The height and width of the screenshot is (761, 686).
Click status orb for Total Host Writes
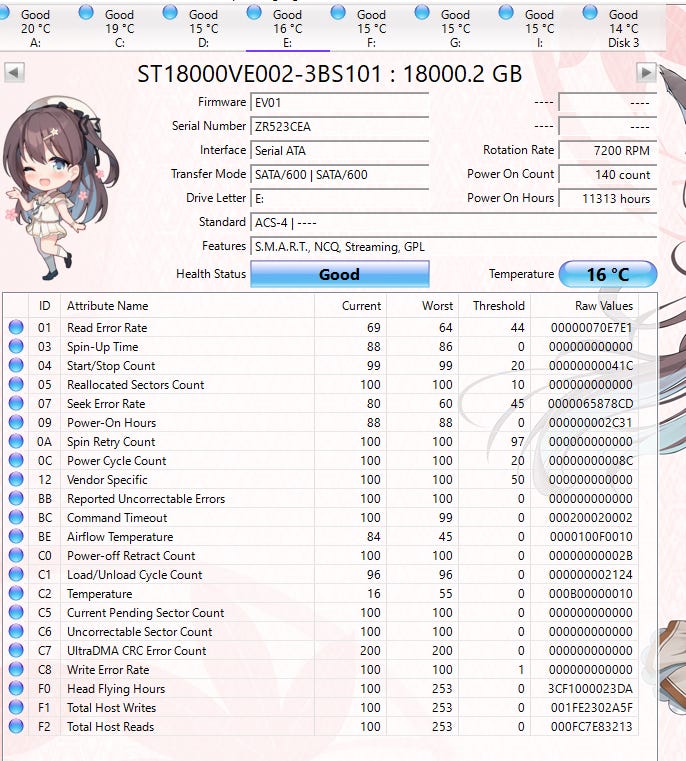[16, 707]
